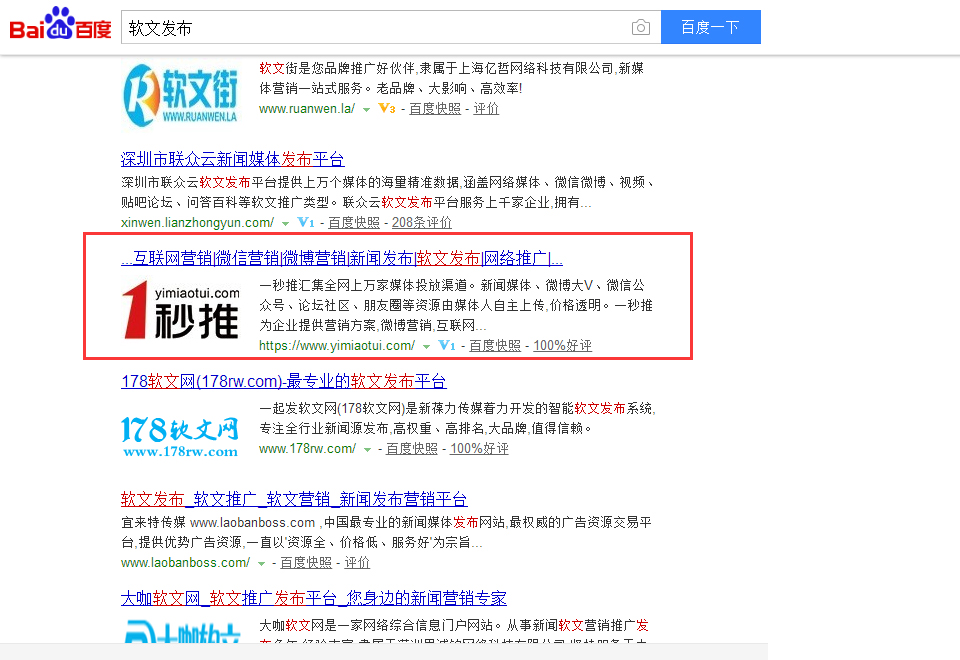Click 100%好评 link for yimiaotui result
Viewport: 960px width, 660px height.
tap(563, 346)
